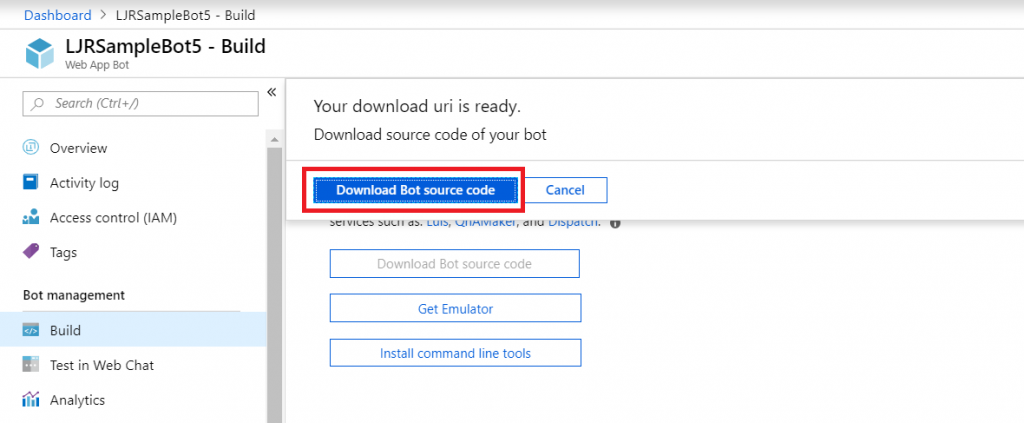This screenshot has width=1024, height=423.
Task: Click the Test in Web Chat icon
Action: tap(31, 365)
